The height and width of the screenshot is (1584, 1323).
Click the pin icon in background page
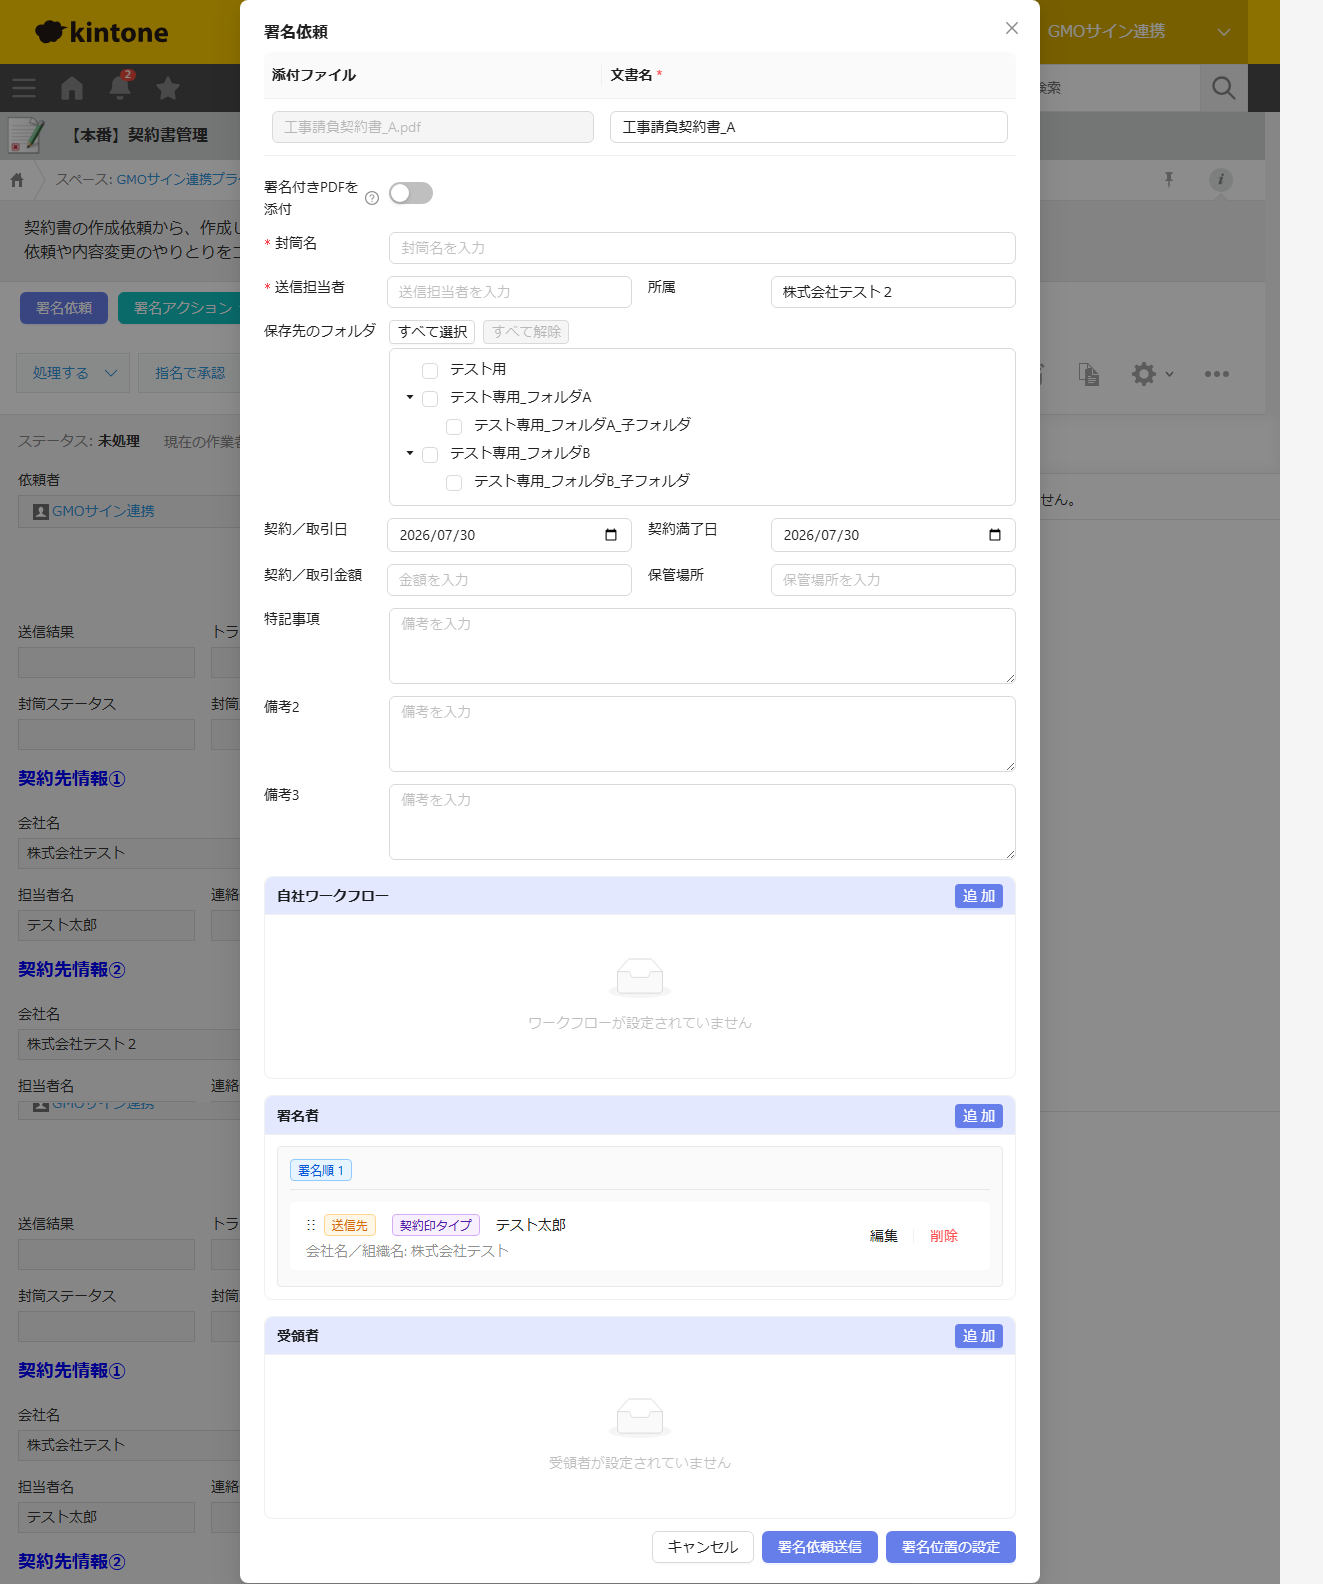pyautogui.click(x=1168, y=179)
